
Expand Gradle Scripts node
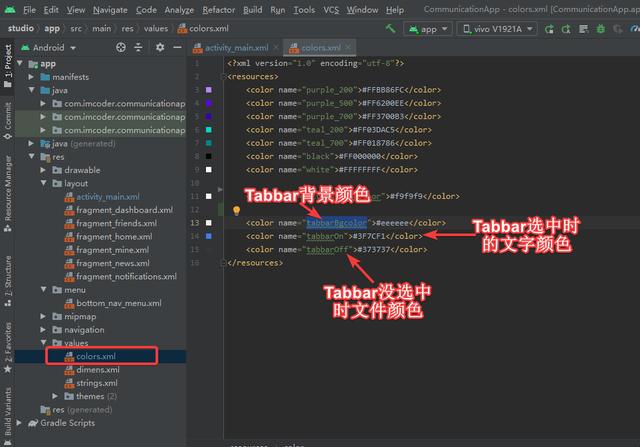pos(19,423)
